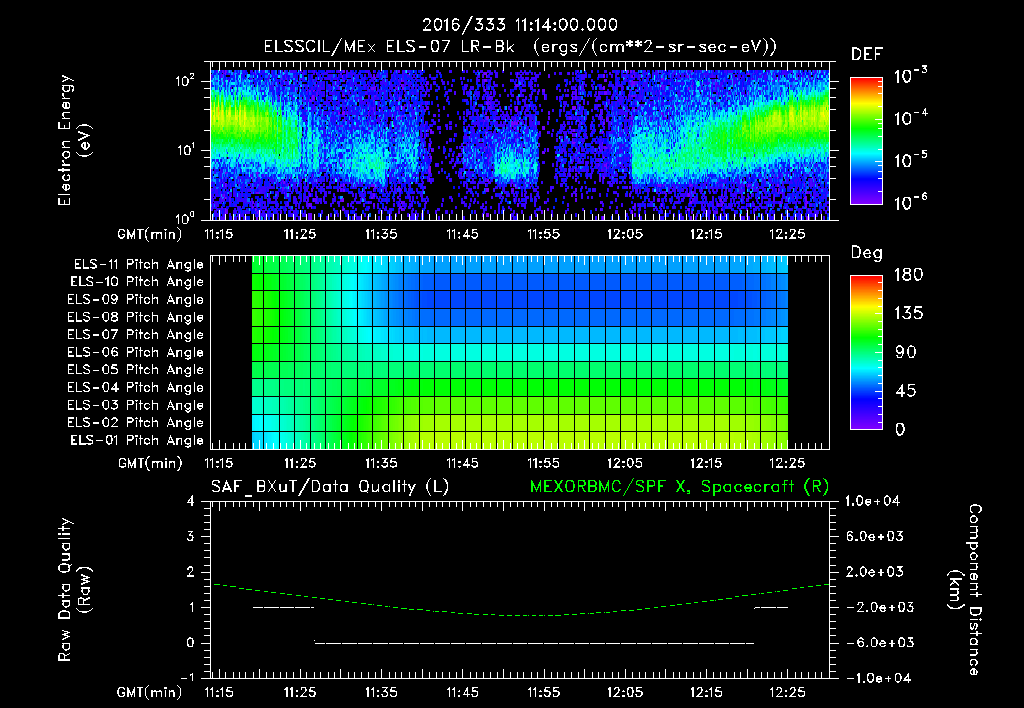The height and width of the screenshot is (708, 1024).
Task: Click the 90 value on the Deg color bar
Action: [x=906, y=353]
